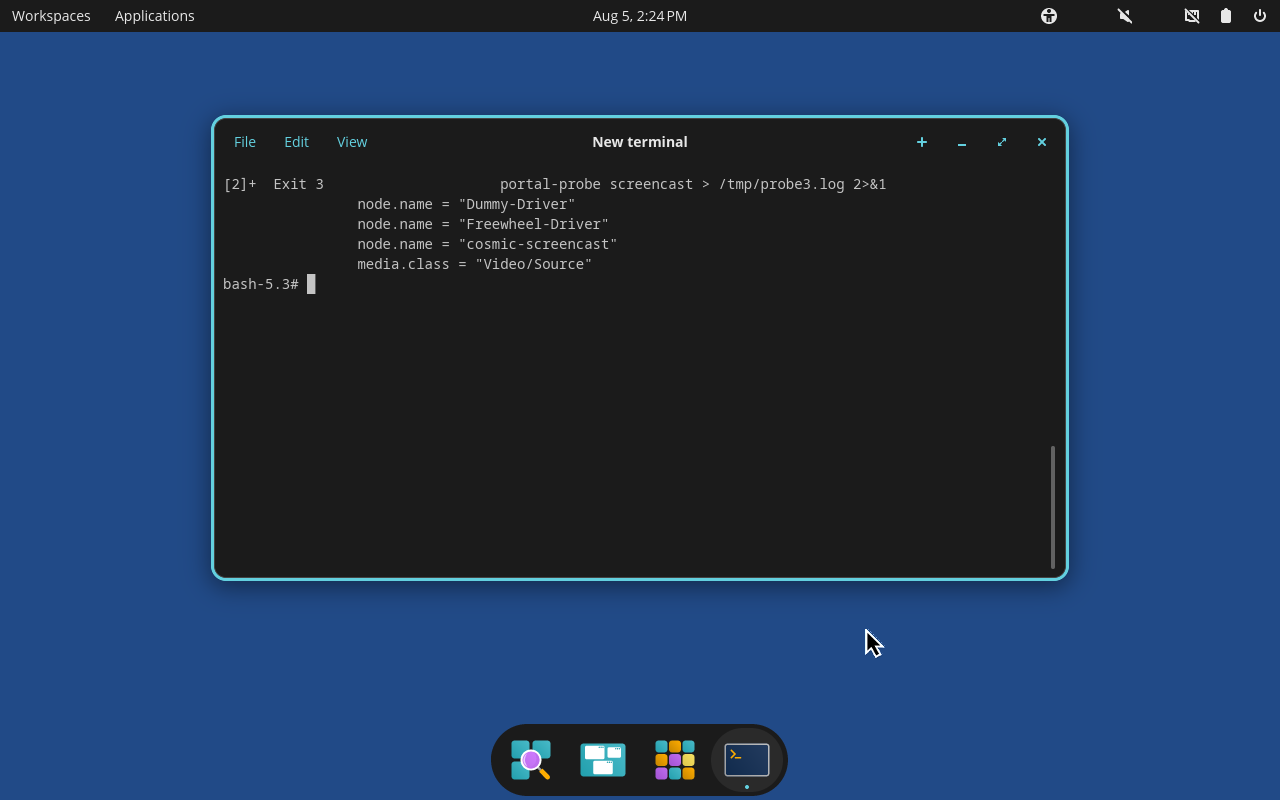Click the New terminal window title
Viewport: 1280px width, 800px height.
[640, 142]
